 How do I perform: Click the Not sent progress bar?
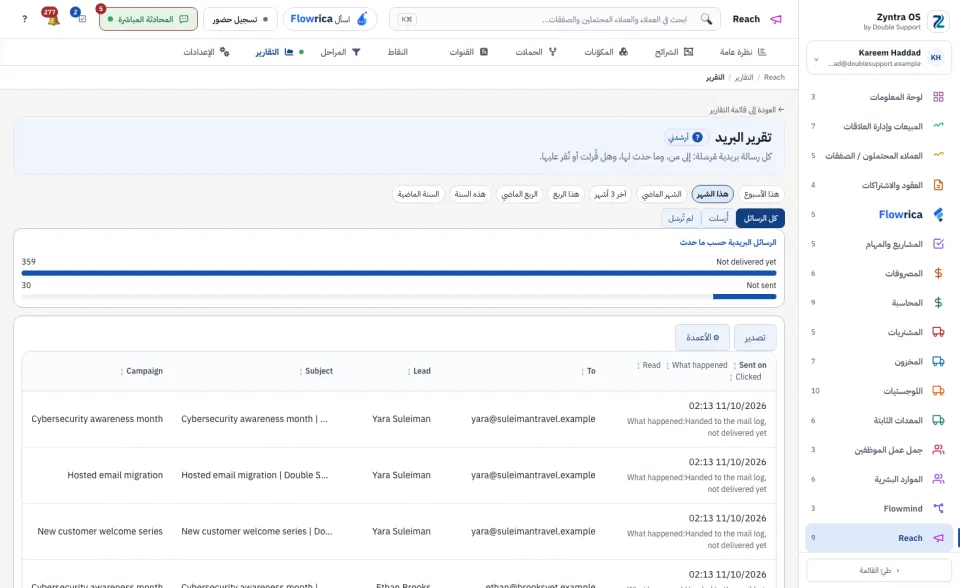click(399, 296)
